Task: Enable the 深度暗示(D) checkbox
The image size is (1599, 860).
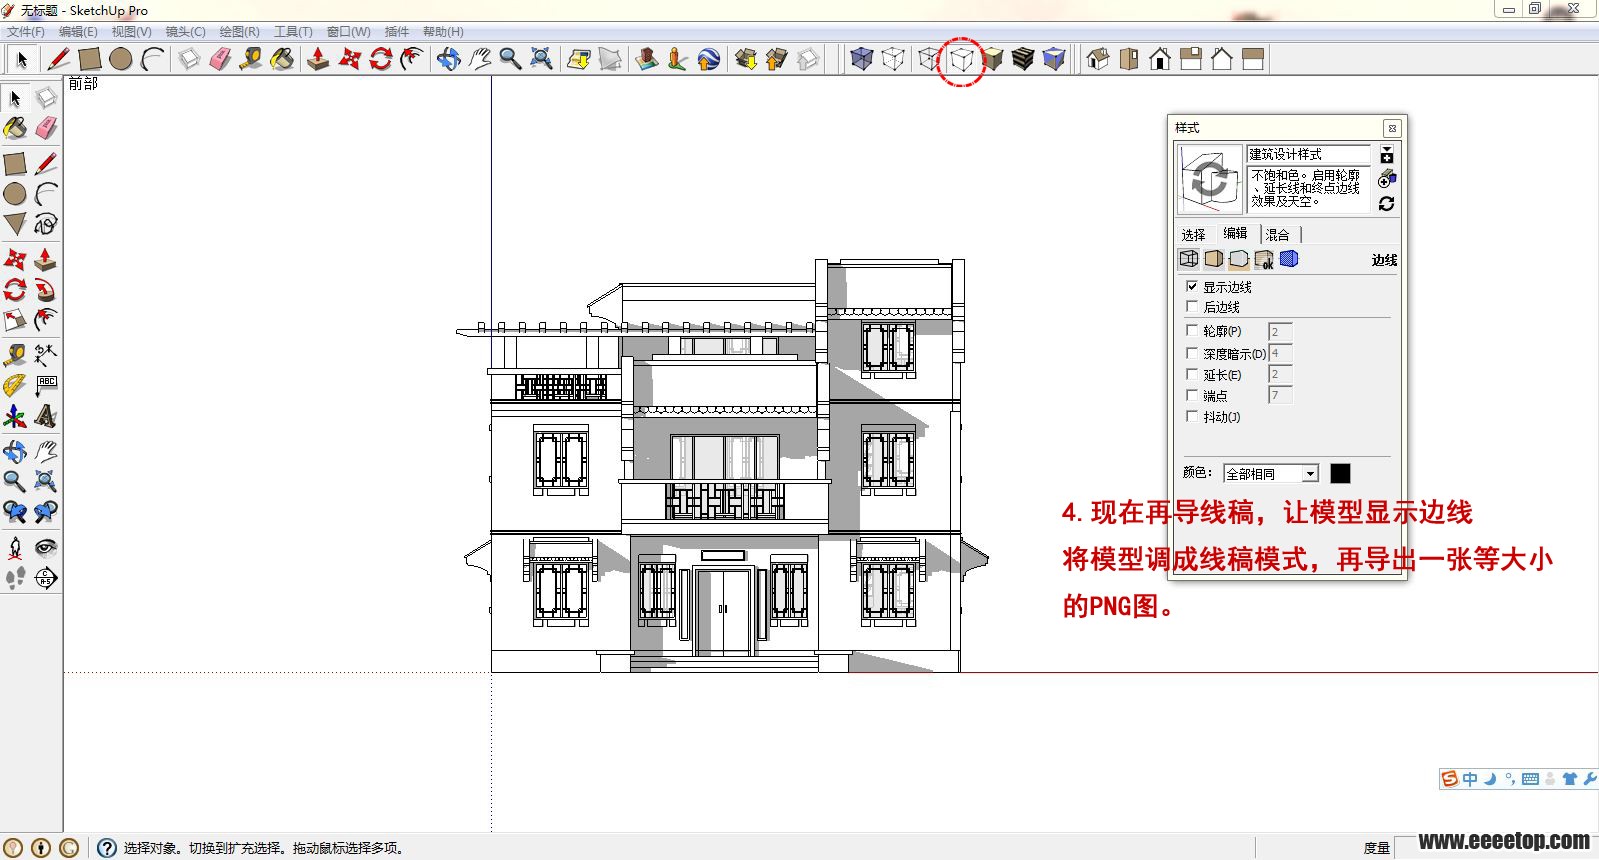Action: click(x=1192, y=353)
